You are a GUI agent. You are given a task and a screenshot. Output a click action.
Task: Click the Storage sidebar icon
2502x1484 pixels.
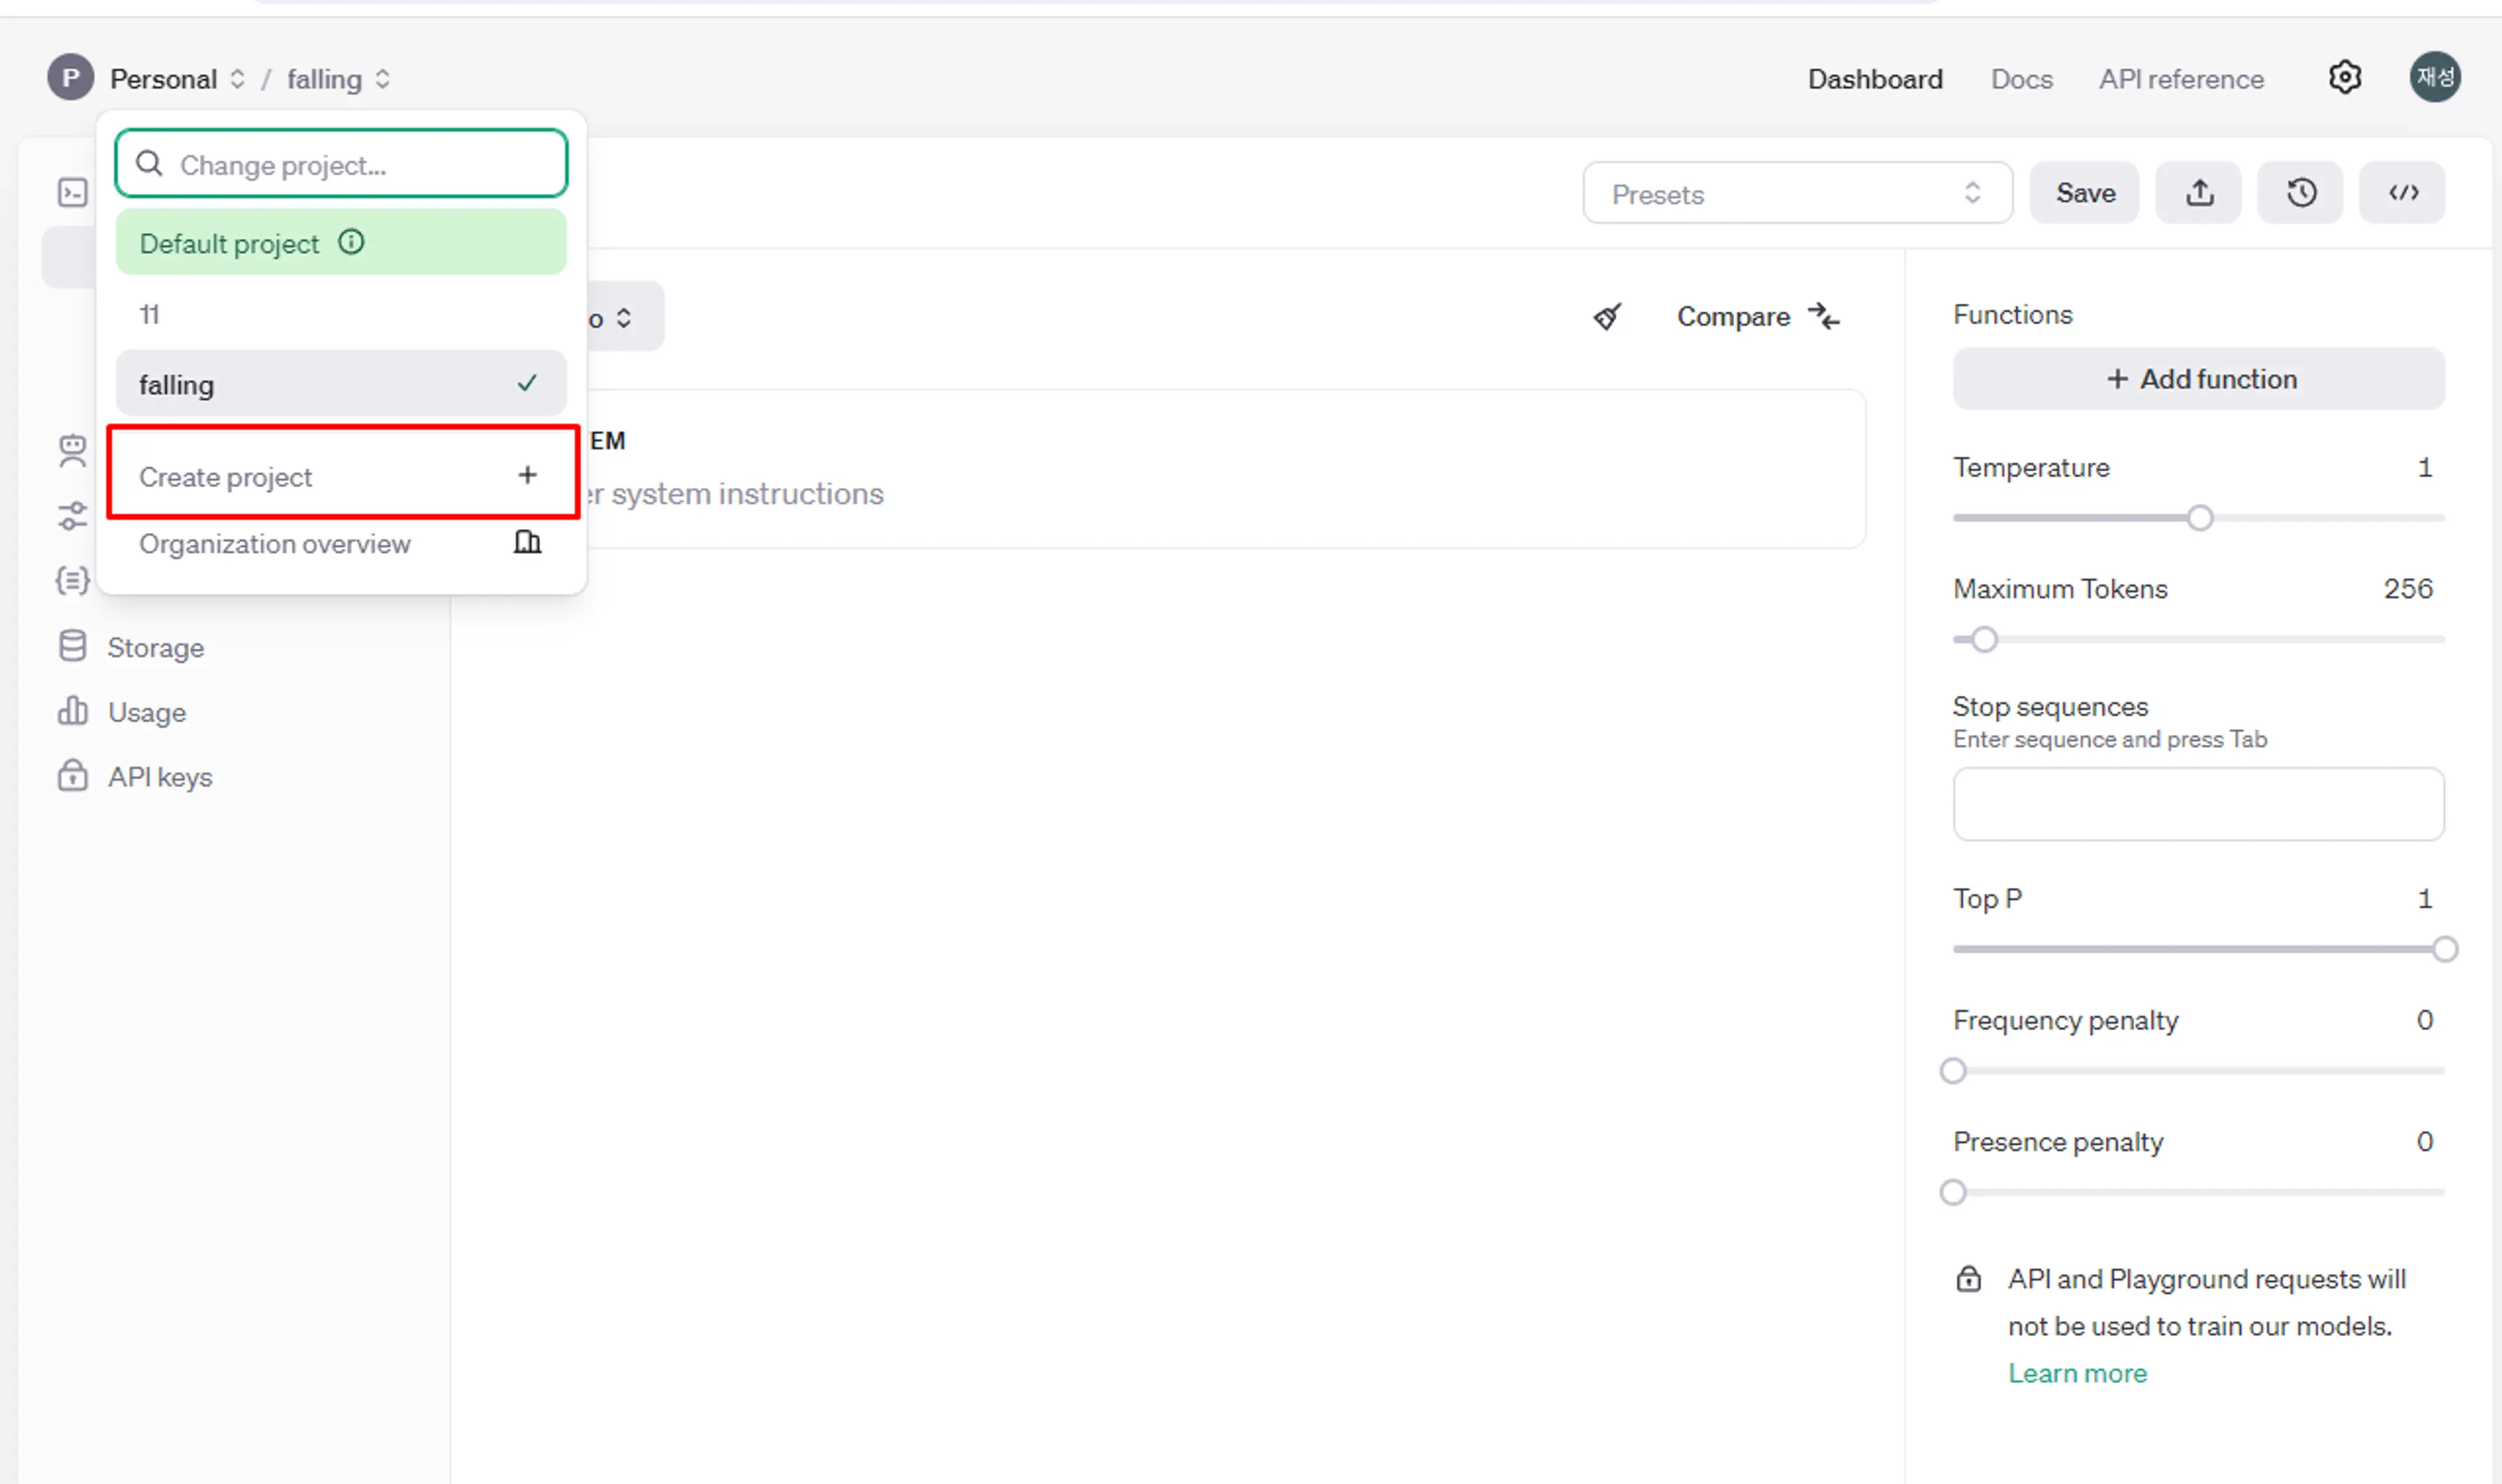coord(70,645)
